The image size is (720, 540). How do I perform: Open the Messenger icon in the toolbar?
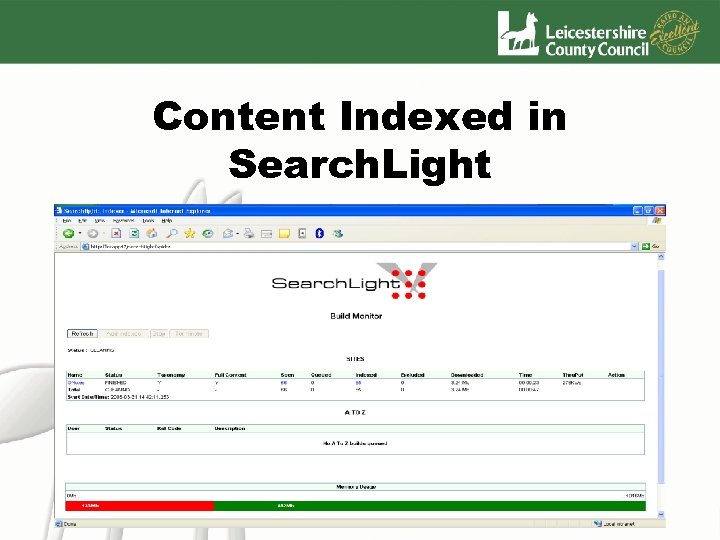338,233
